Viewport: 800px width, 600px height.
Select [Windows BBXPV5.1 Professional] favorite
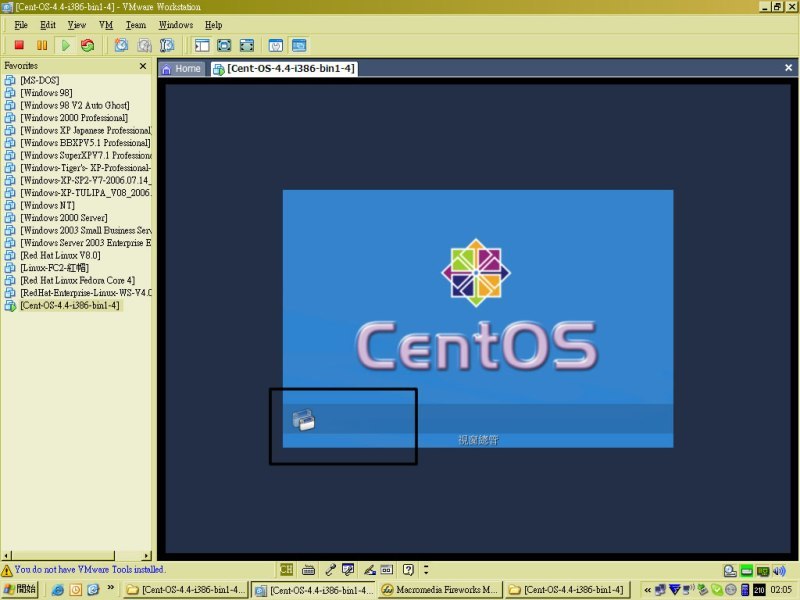coord(78,143)
